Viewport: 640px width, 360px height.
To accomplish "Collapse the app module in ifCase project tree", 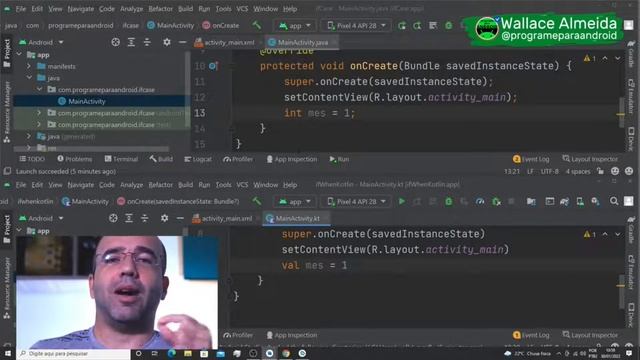I will pos(19,54).
